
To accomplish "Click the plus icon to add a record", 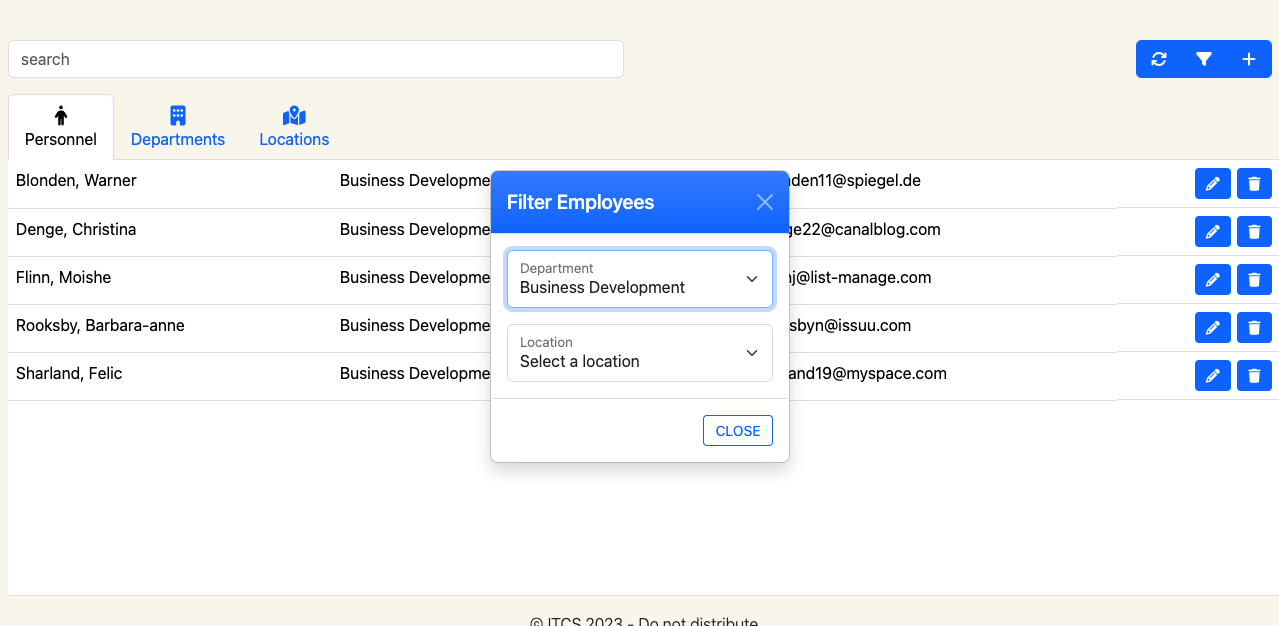I will tap(1248, 59).
